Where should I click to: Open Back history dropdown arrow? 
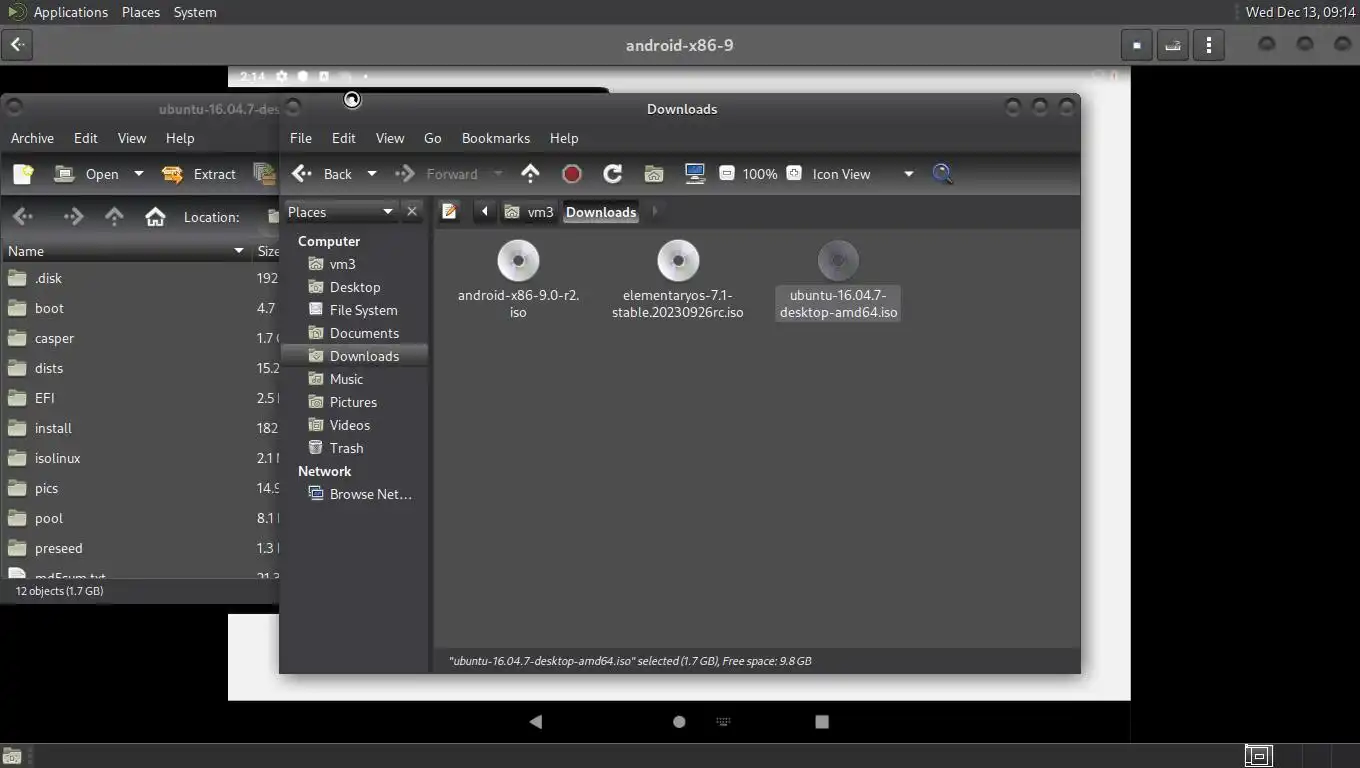pos(372,174)
